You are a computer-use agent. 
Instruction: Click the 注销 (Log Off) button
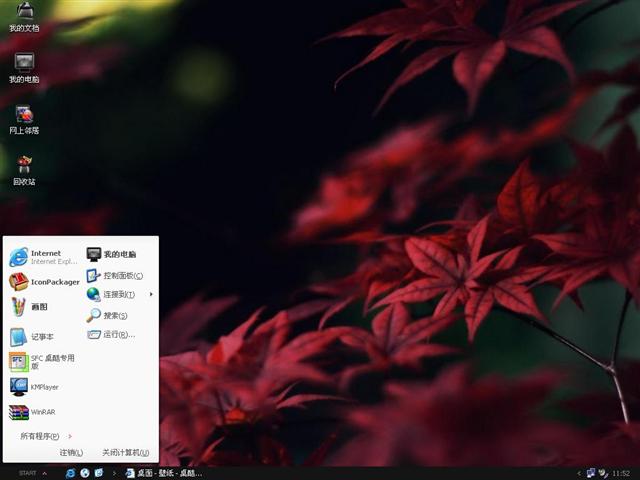(x=70, y=453)
